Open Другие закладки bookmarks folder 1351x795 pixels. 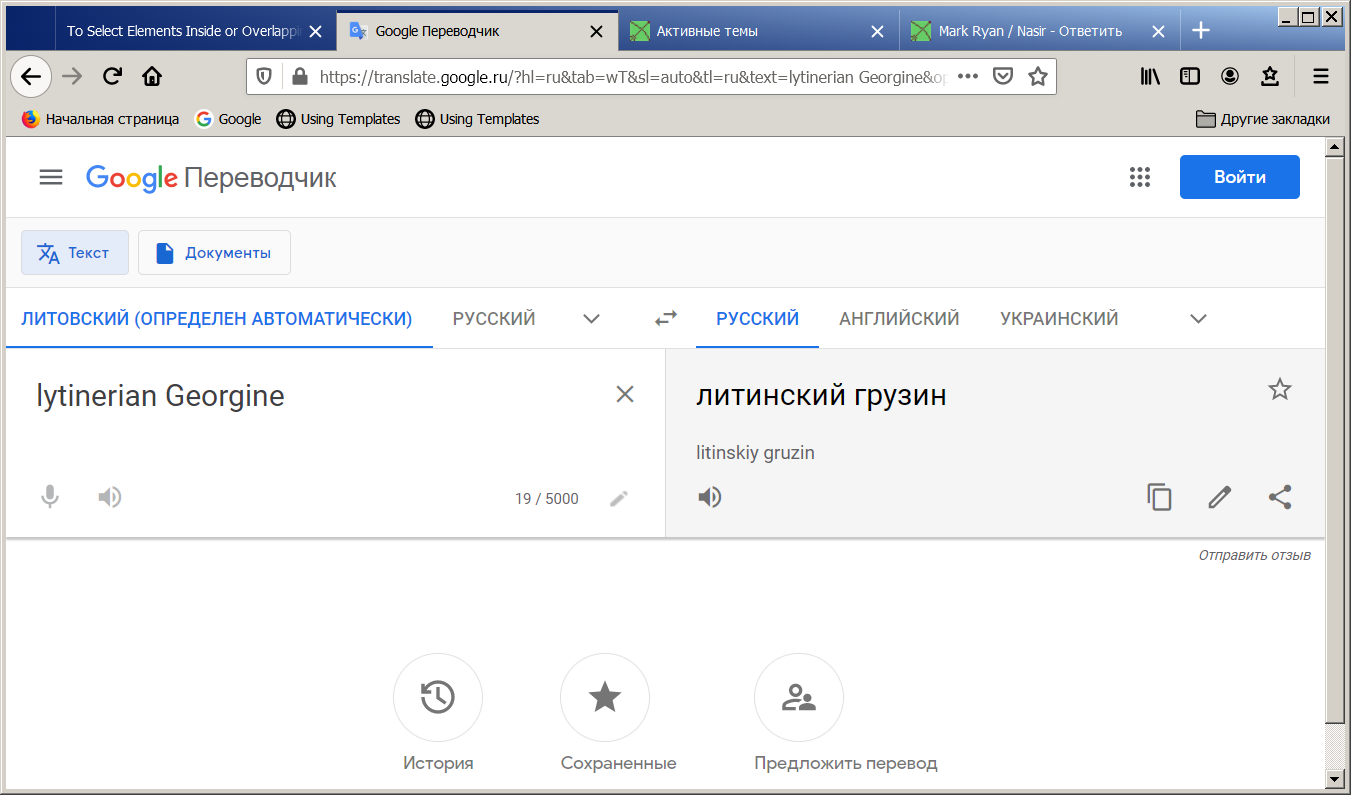(x=1263, y=119)
